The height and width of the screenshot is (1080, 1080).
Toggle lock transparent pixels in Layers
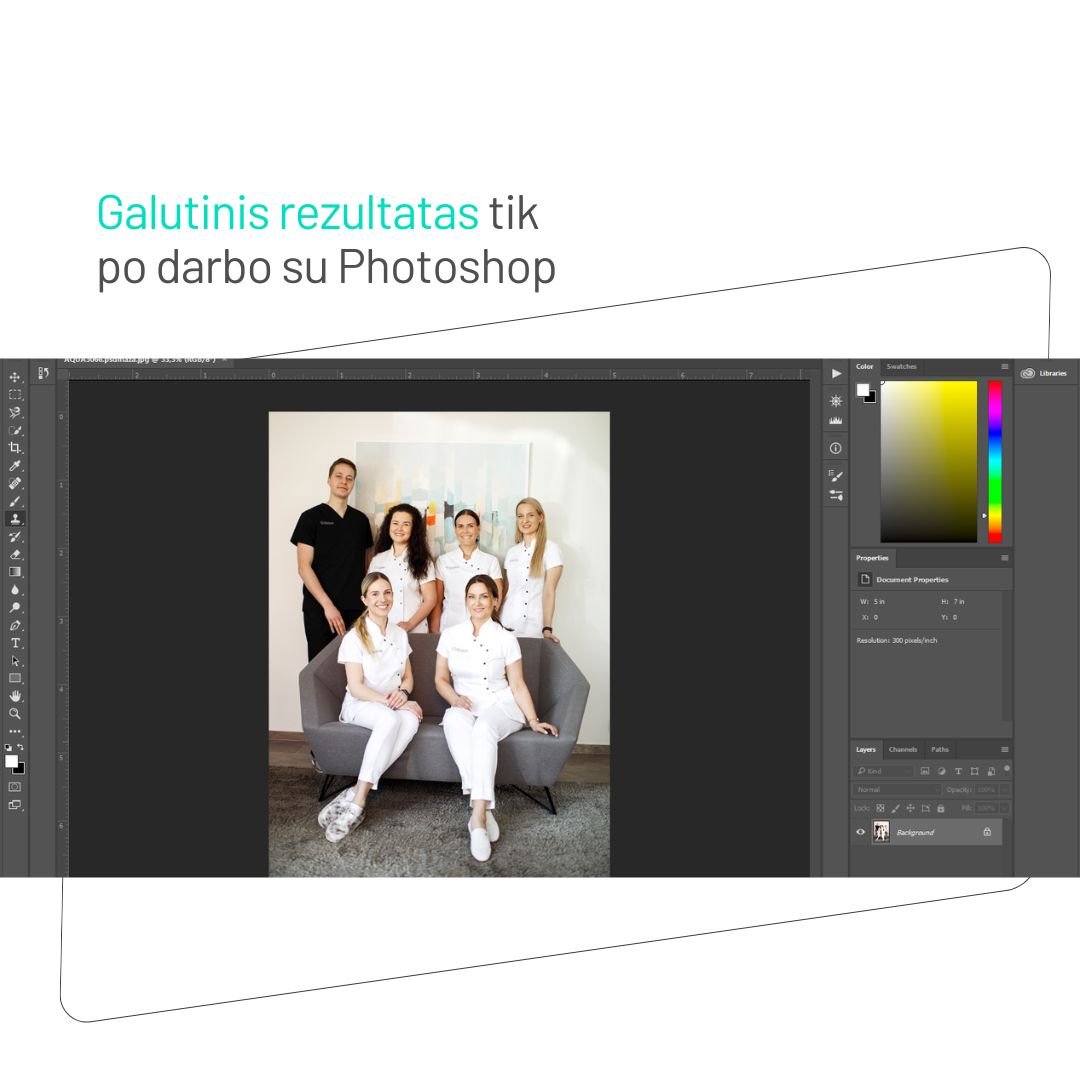881,808
